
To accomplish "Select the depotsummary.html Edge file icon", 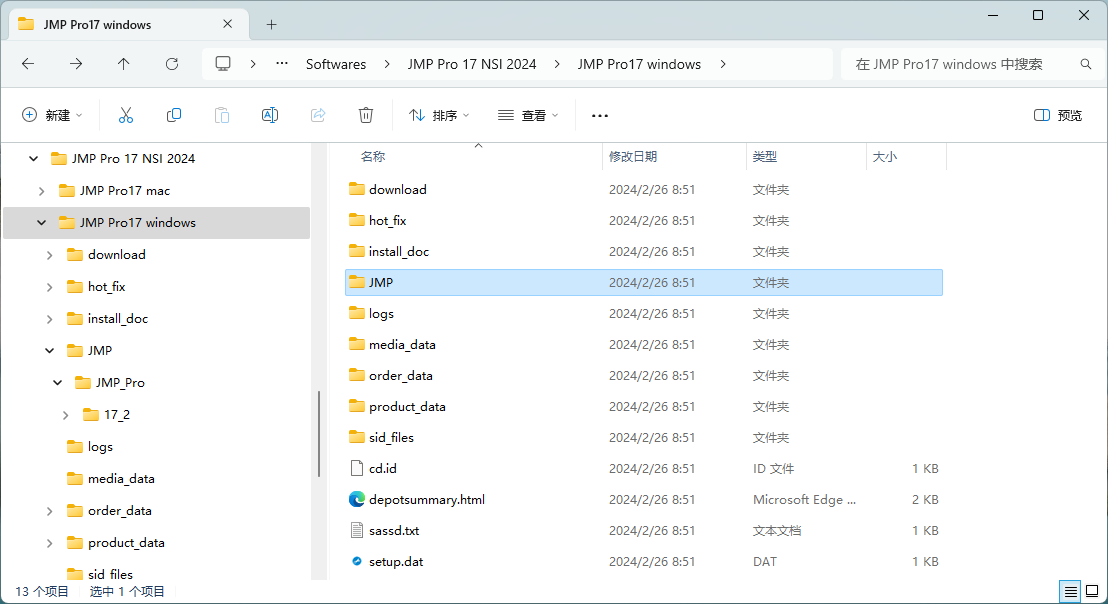I will [x=357, y=499].
